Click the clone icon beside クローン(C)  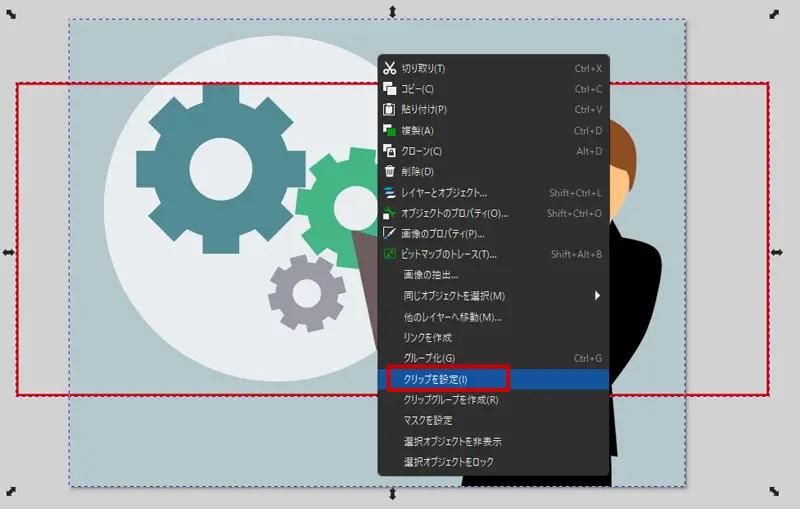click(x=390, y=151)
